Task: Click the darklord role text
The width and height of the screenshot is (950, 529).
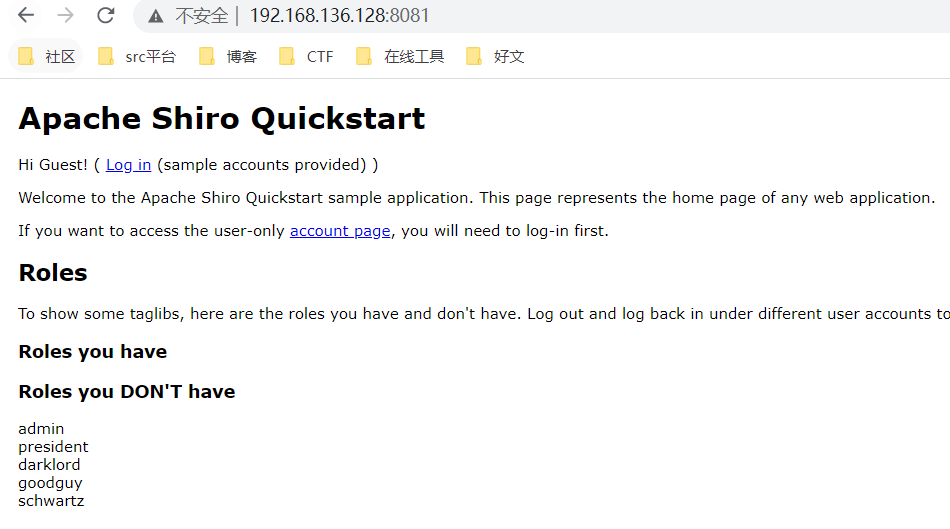Action: click(x=49, y=465)
